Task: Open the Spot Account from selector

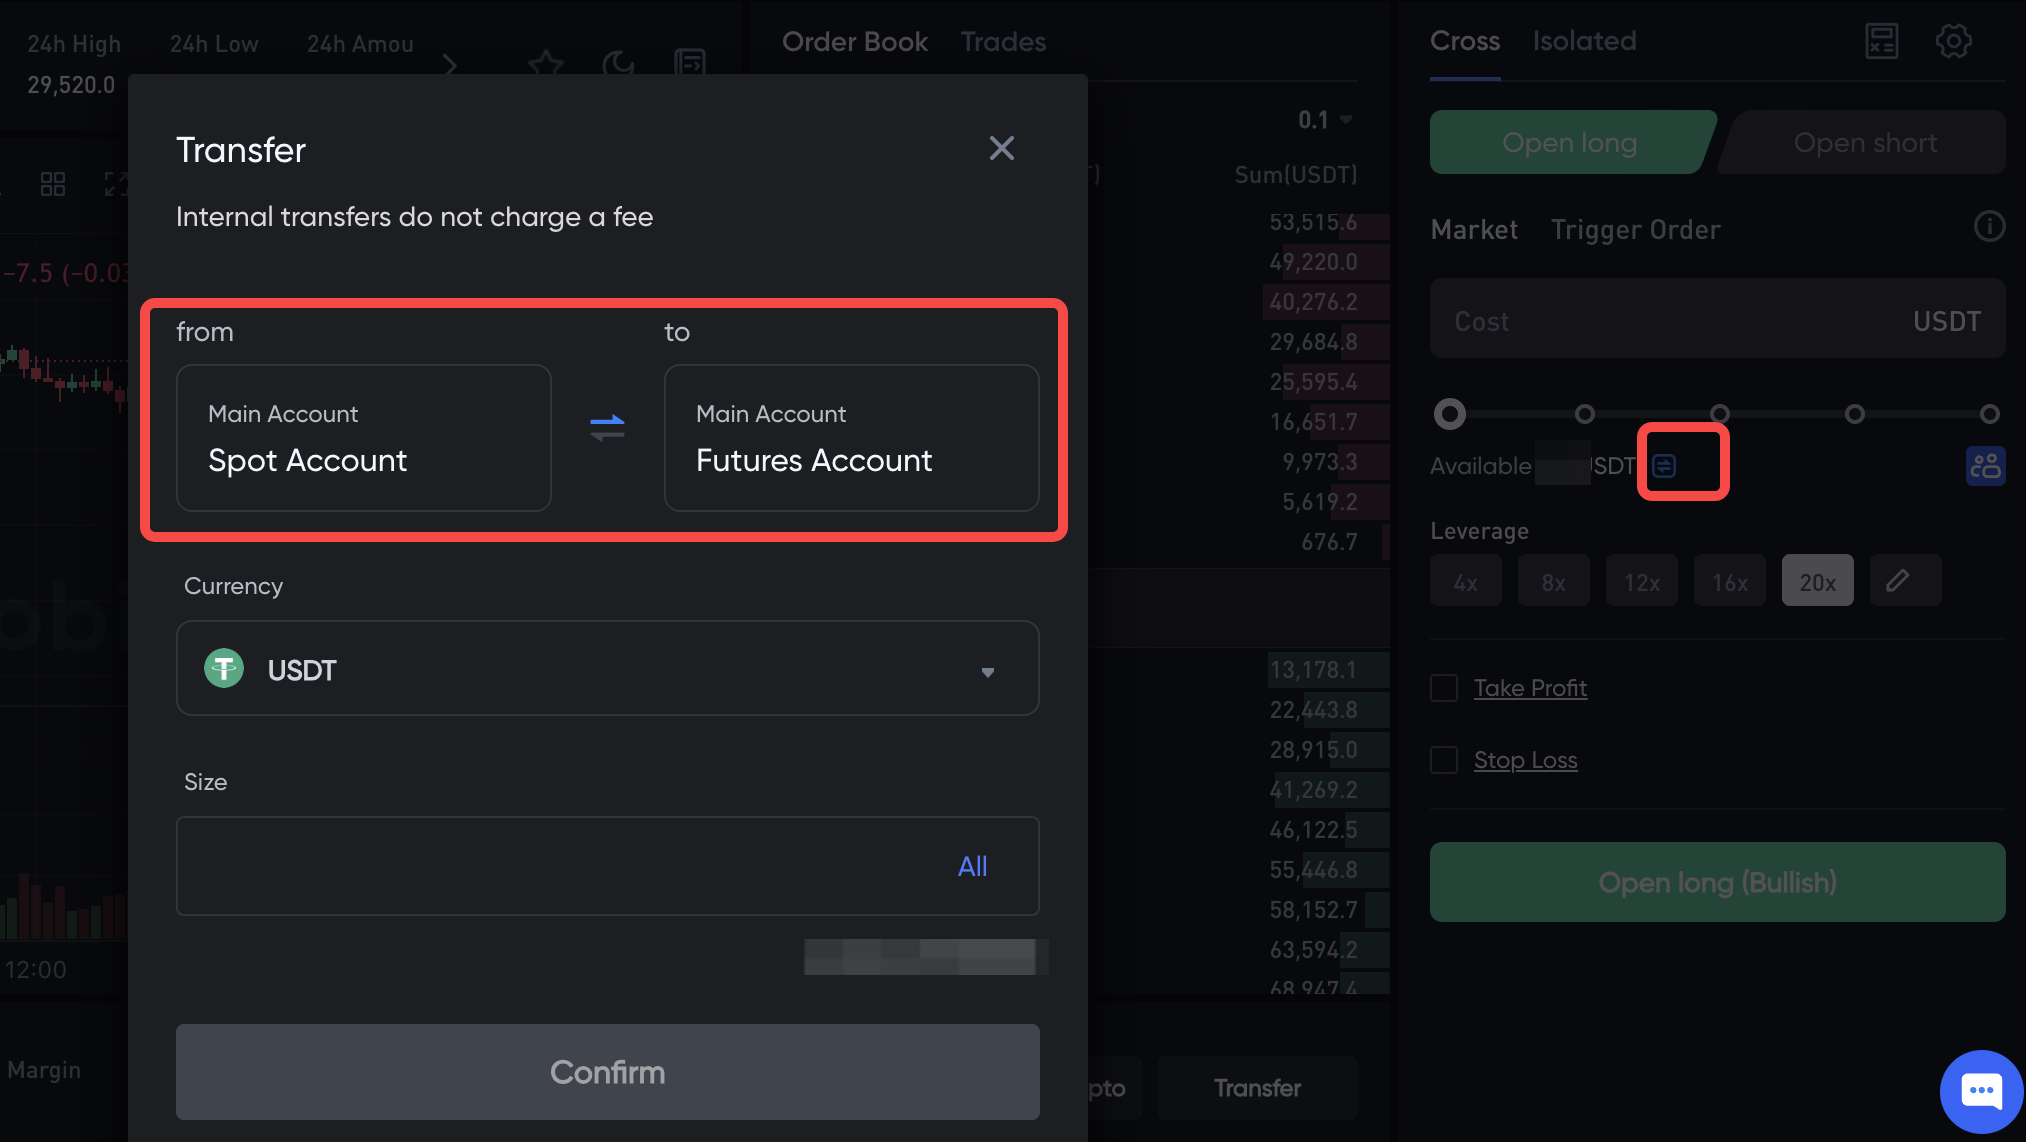Action: (x=363, y=438)
